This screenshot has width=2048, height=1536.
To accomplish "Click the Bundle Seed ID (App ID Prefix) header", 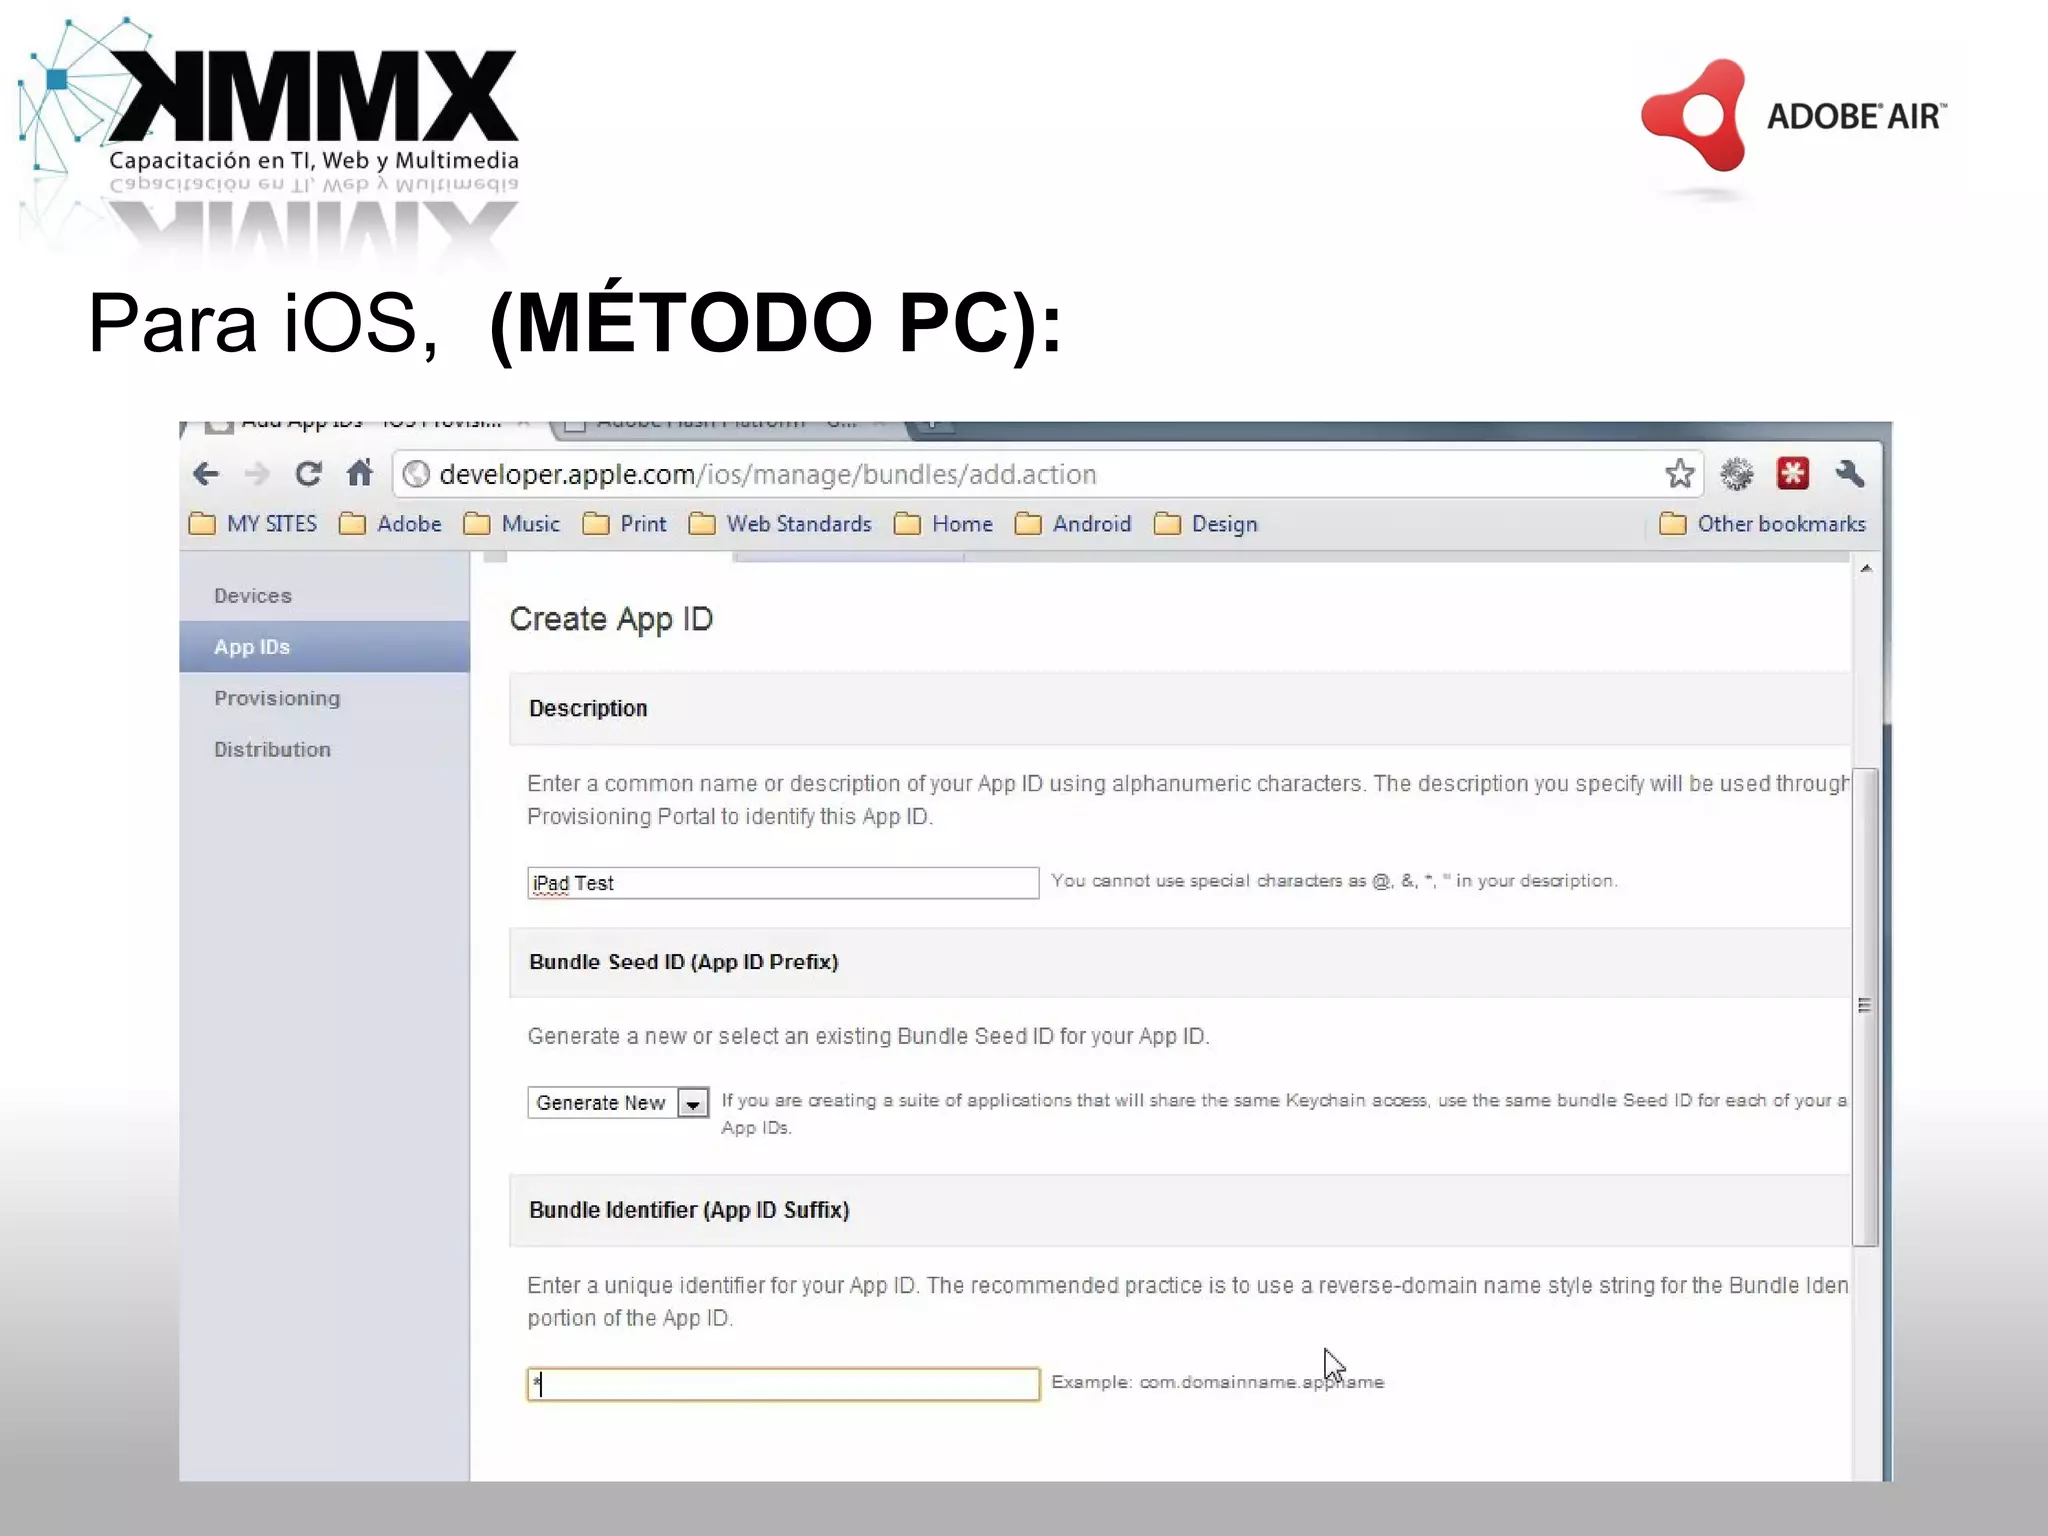I will pyautogui.click(x=1180, y=962).
